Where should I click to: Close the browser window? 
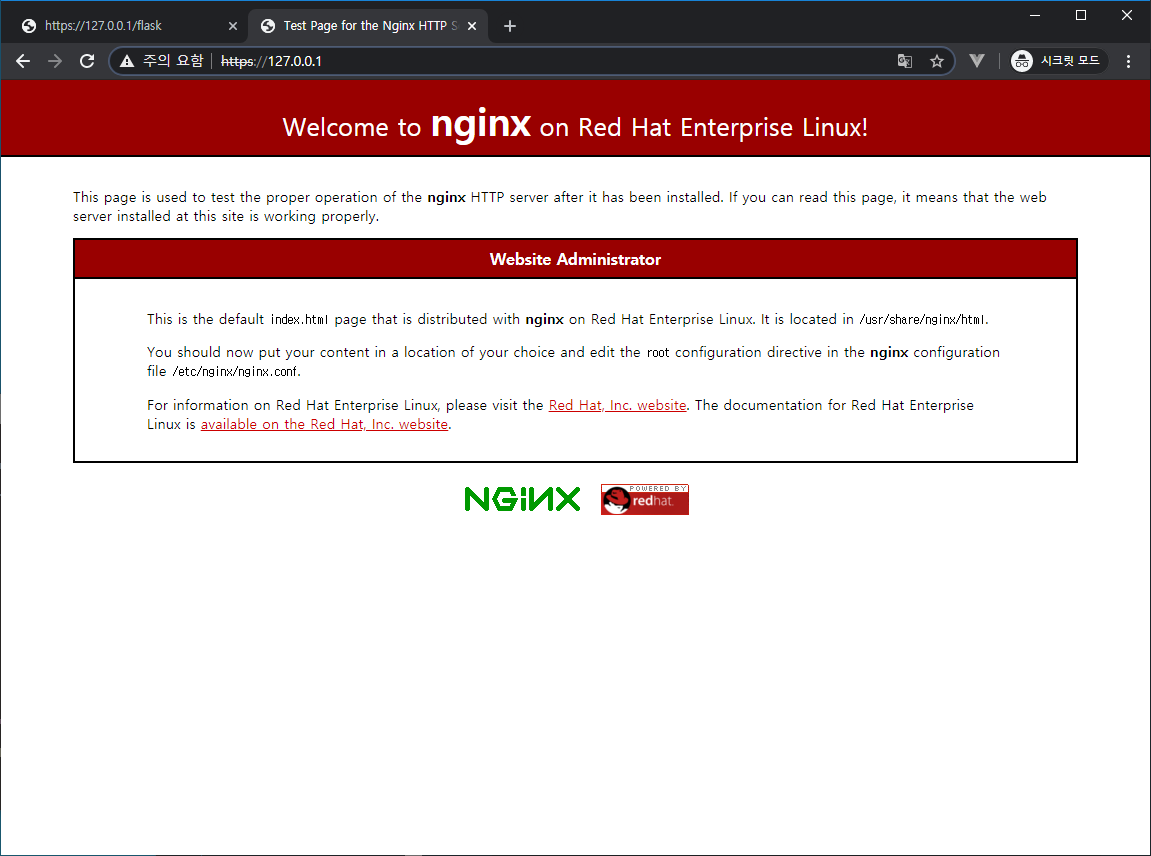1127,15
